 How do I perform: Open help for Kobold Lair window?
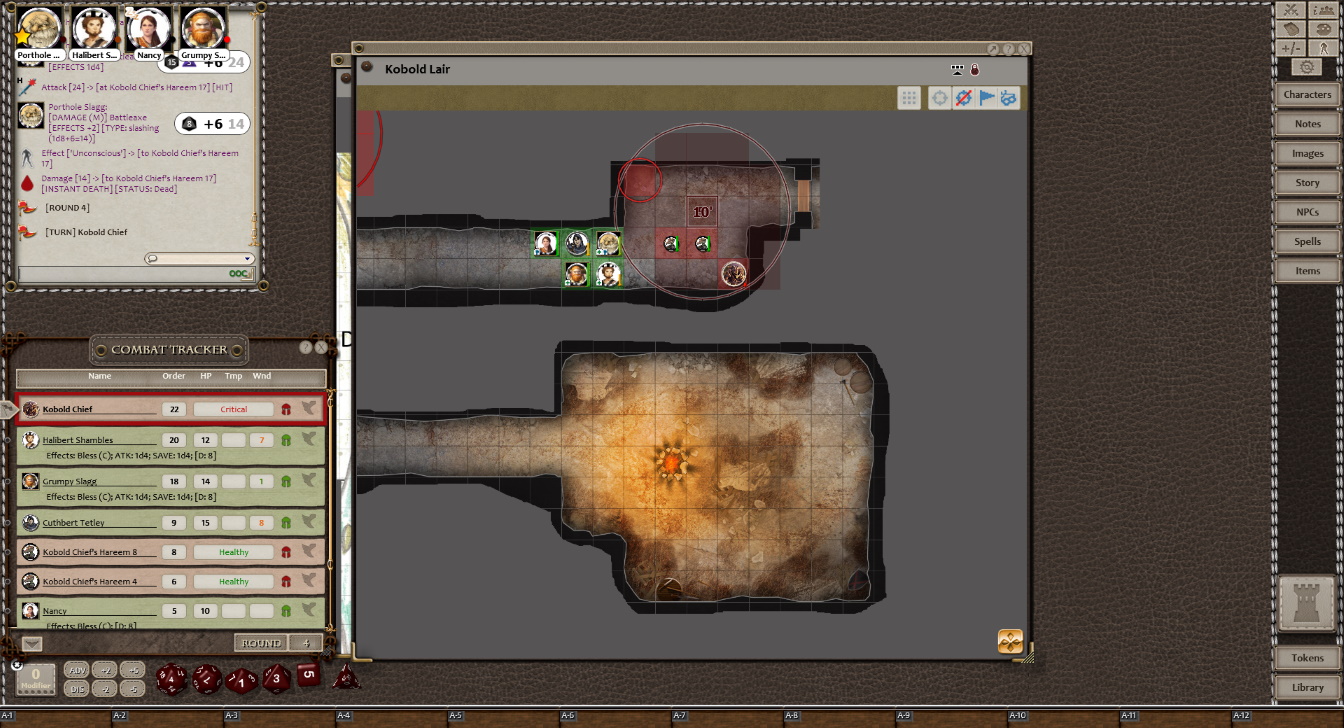pyautogui.click(x=1008, y=49)
